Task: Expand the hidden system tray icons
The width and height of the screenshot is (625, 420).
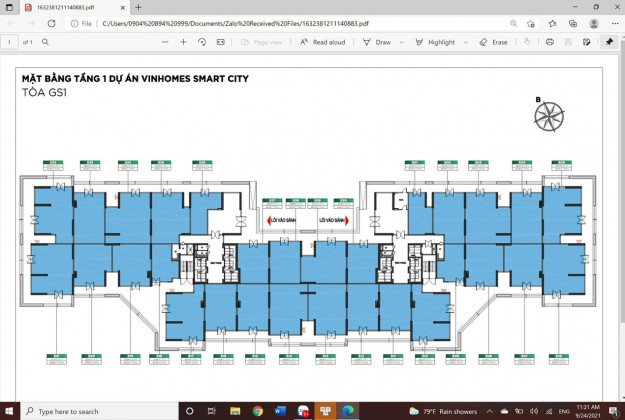Action: [489, 411]
